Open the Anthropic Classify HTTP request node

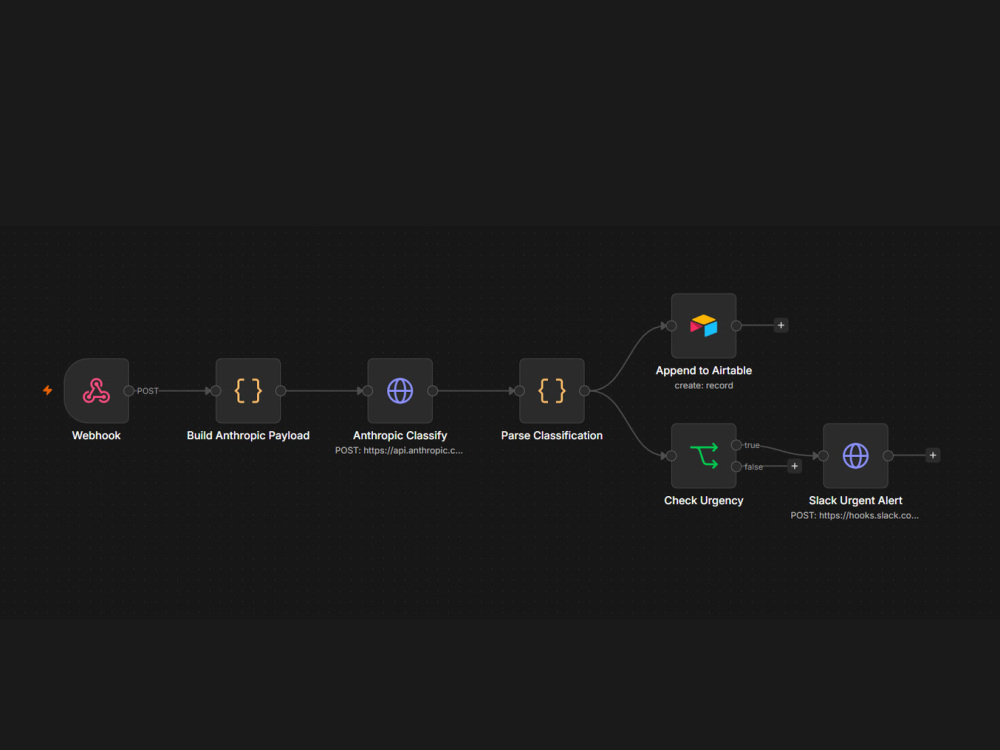pos(400,390)
